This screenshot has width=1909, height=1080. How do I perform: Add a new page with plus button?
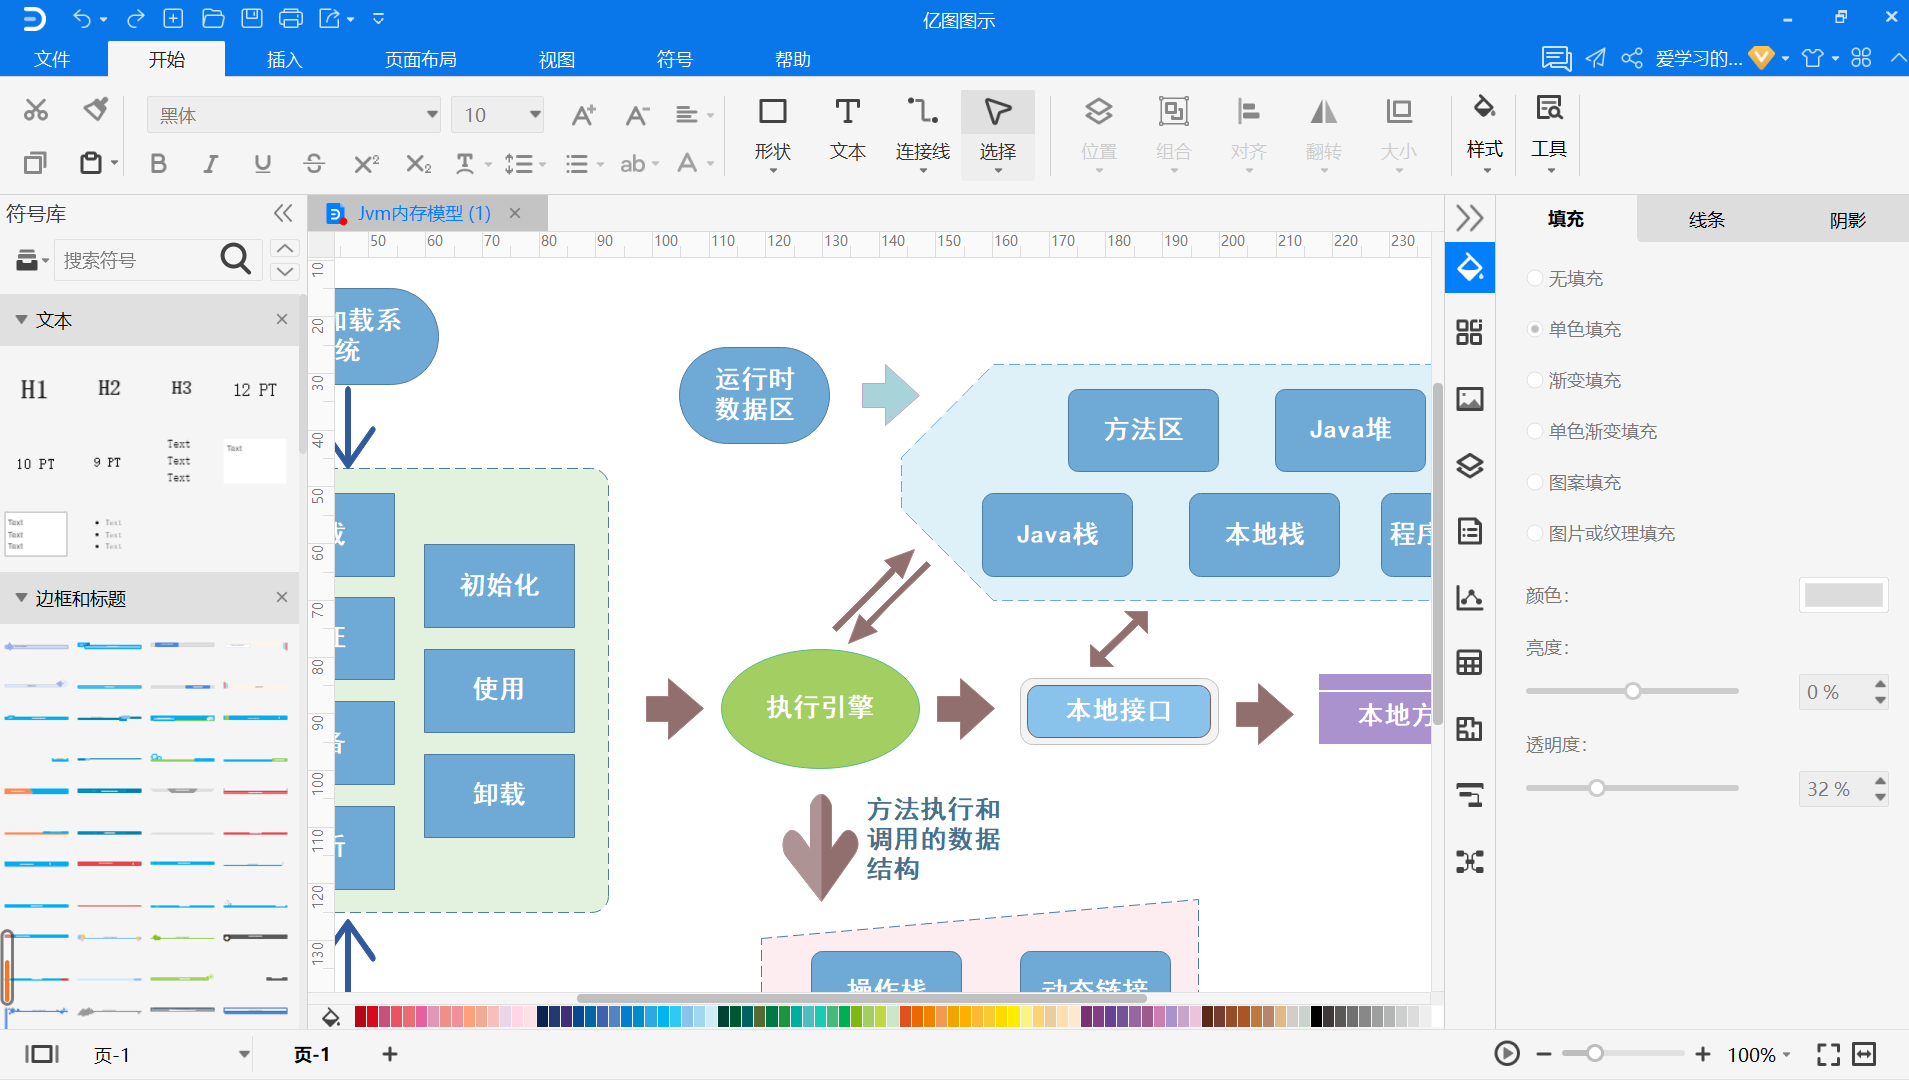390,1054
